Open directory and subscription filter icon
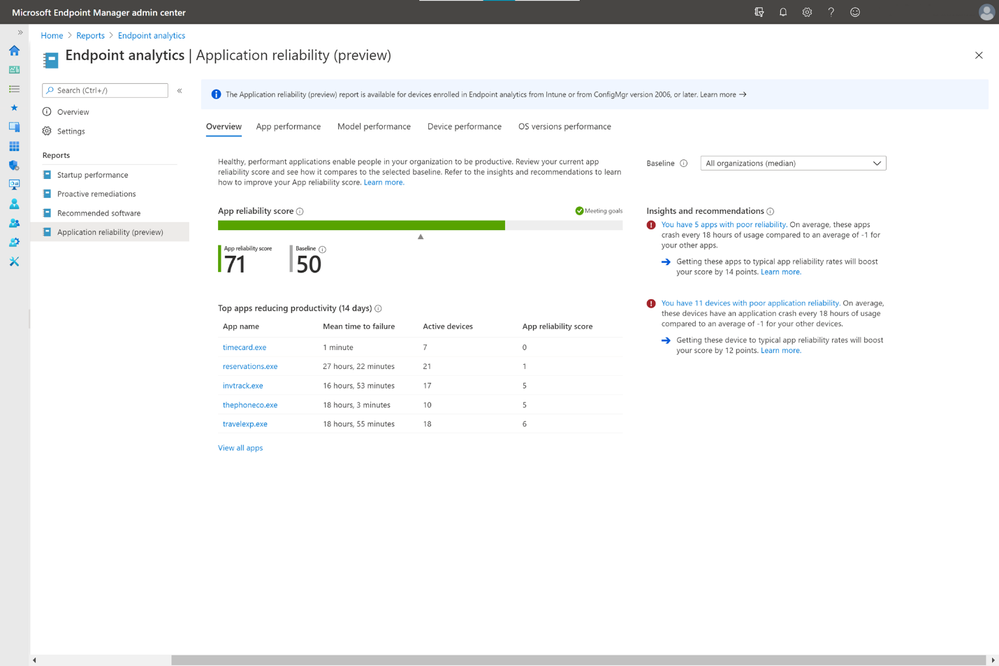 click(759, 12)
